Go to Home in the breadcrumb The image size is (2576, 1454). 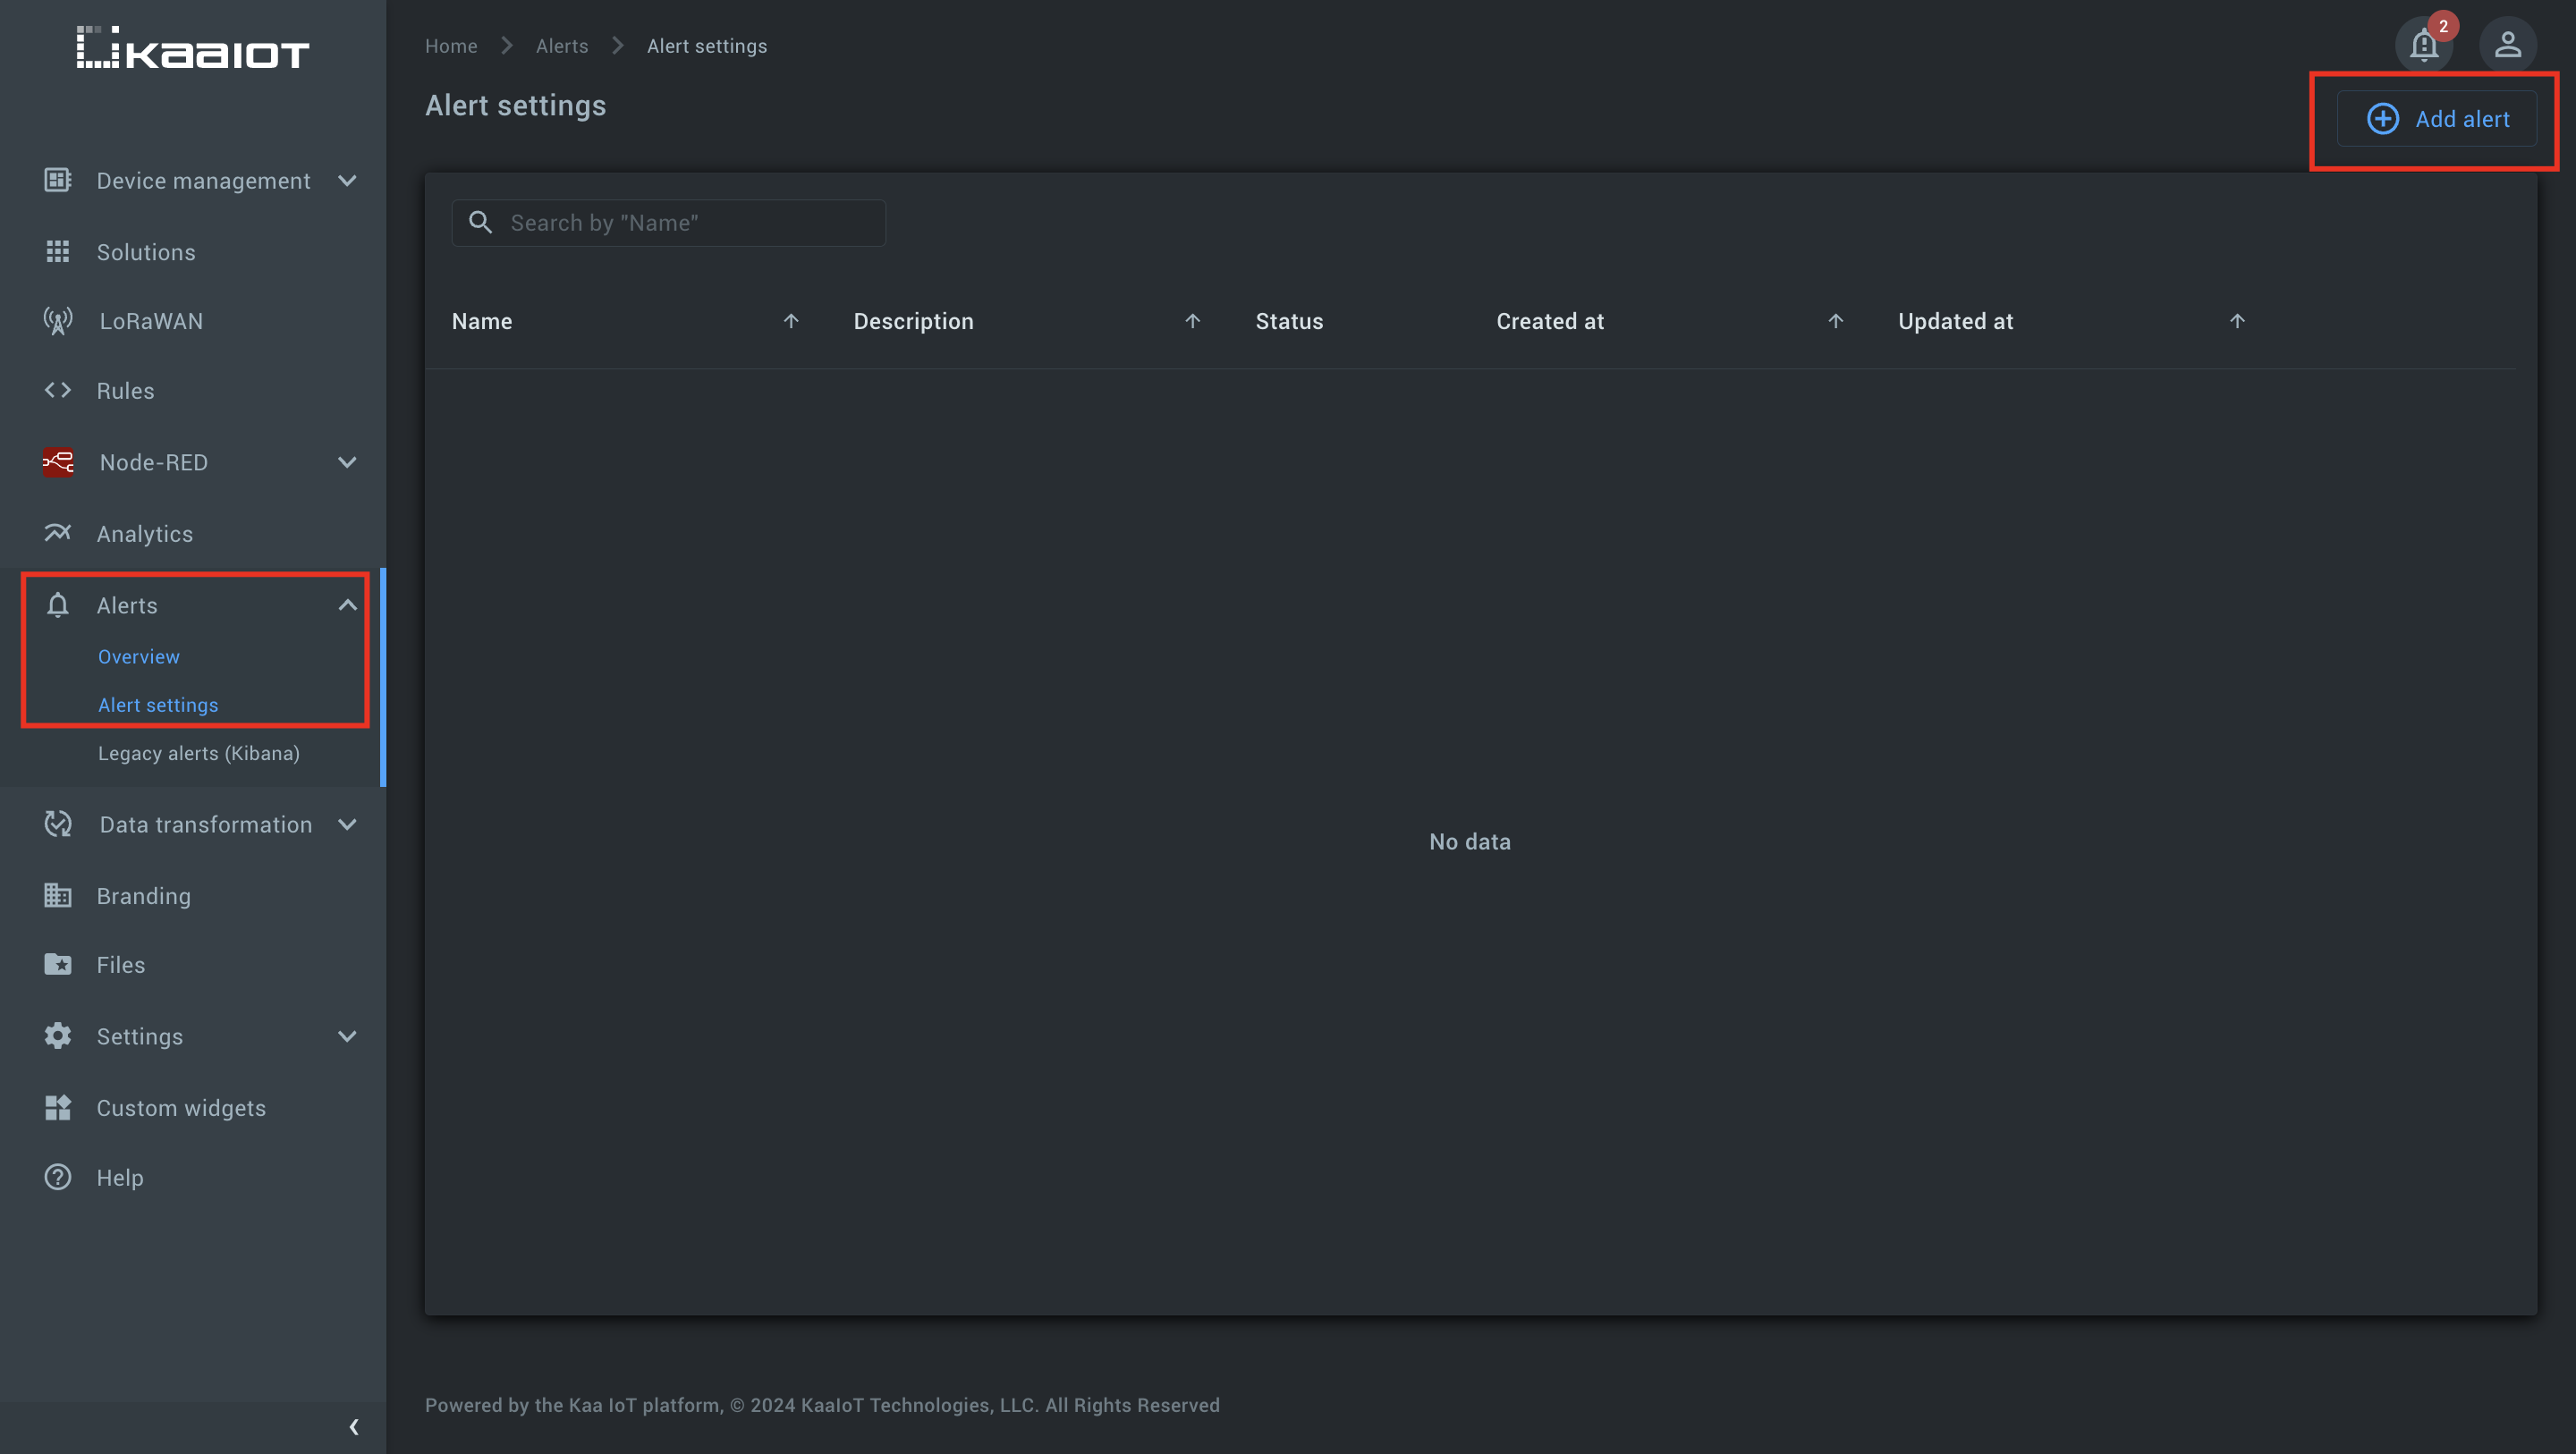[x=451, y=46]
